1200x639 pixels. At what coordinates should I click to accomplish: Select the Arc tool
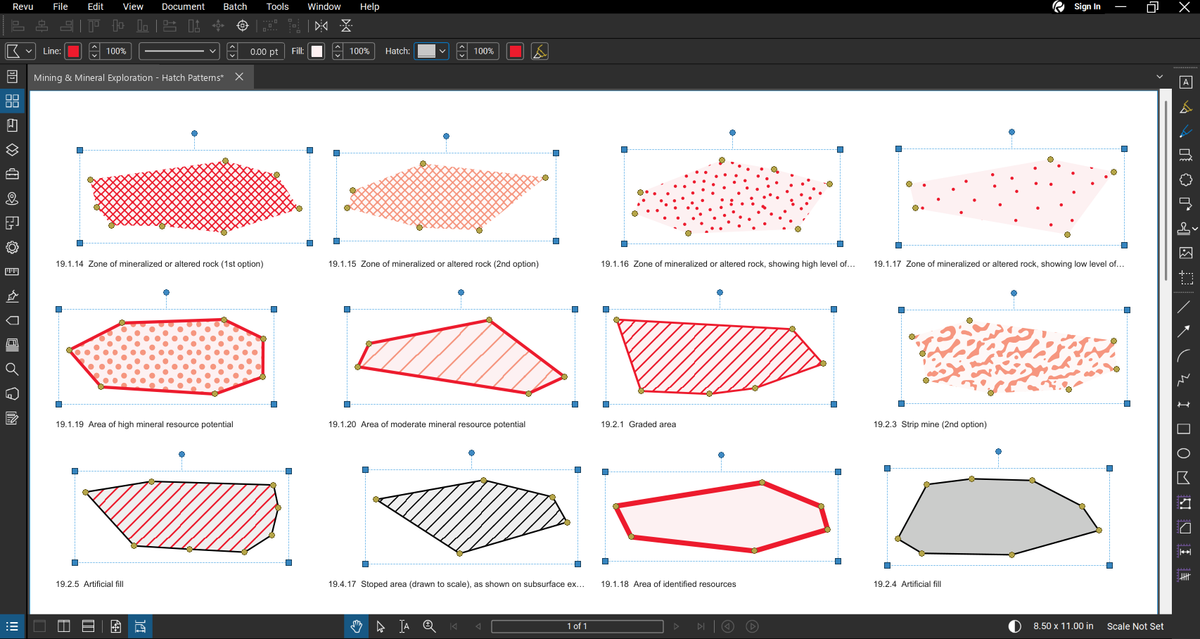click(x=1185, y=355)
